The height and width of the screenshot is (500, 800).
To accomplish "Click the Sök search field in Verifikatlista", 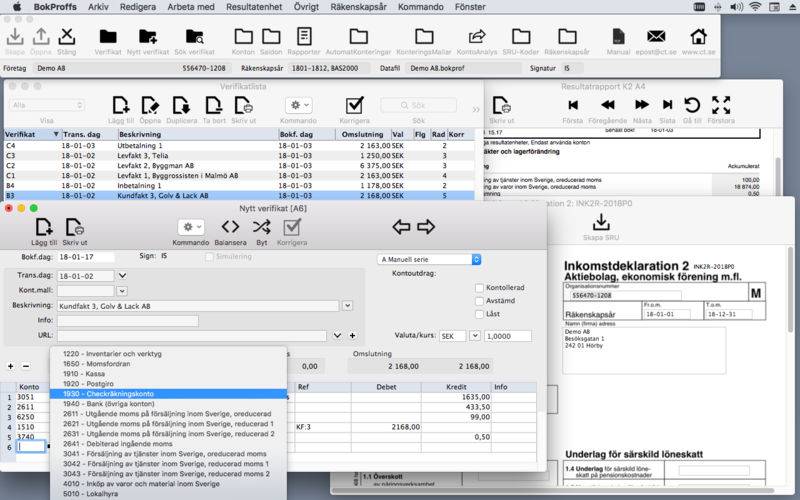I will pos(418,105).
